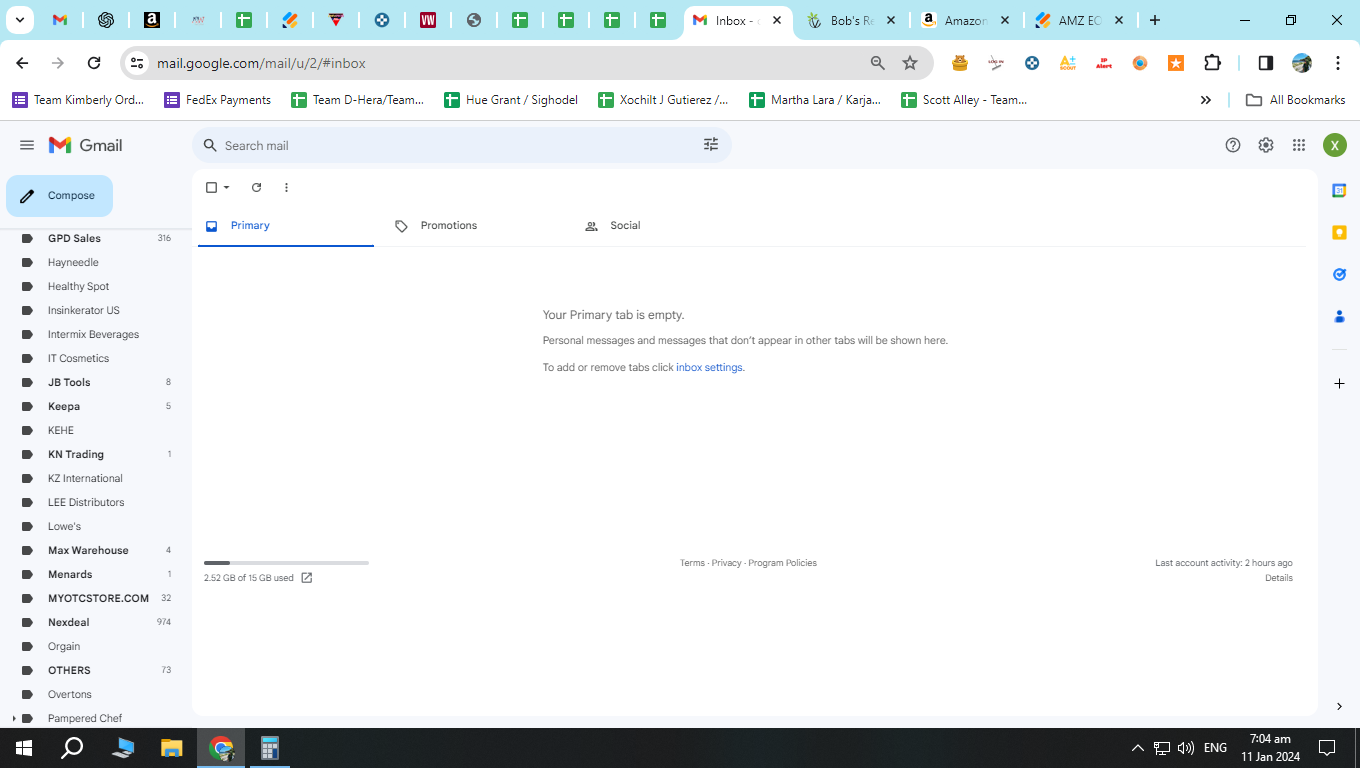Open tab search dropdown arrow
Viewport: 1360px width, 768px height.
19,20
